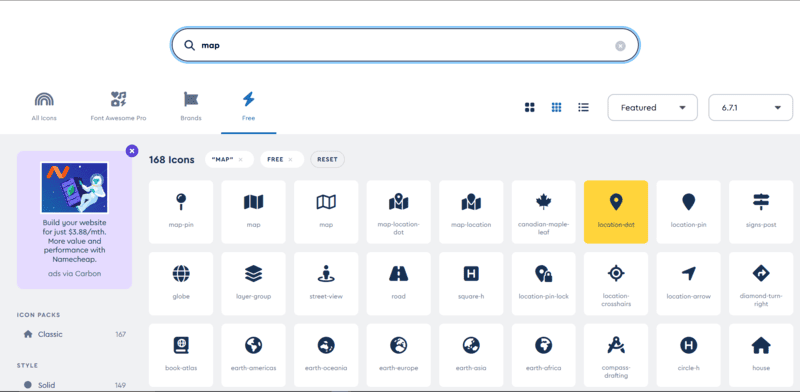Switch to list view
Screen dimensions: 800x392
[x=583, y=107]
